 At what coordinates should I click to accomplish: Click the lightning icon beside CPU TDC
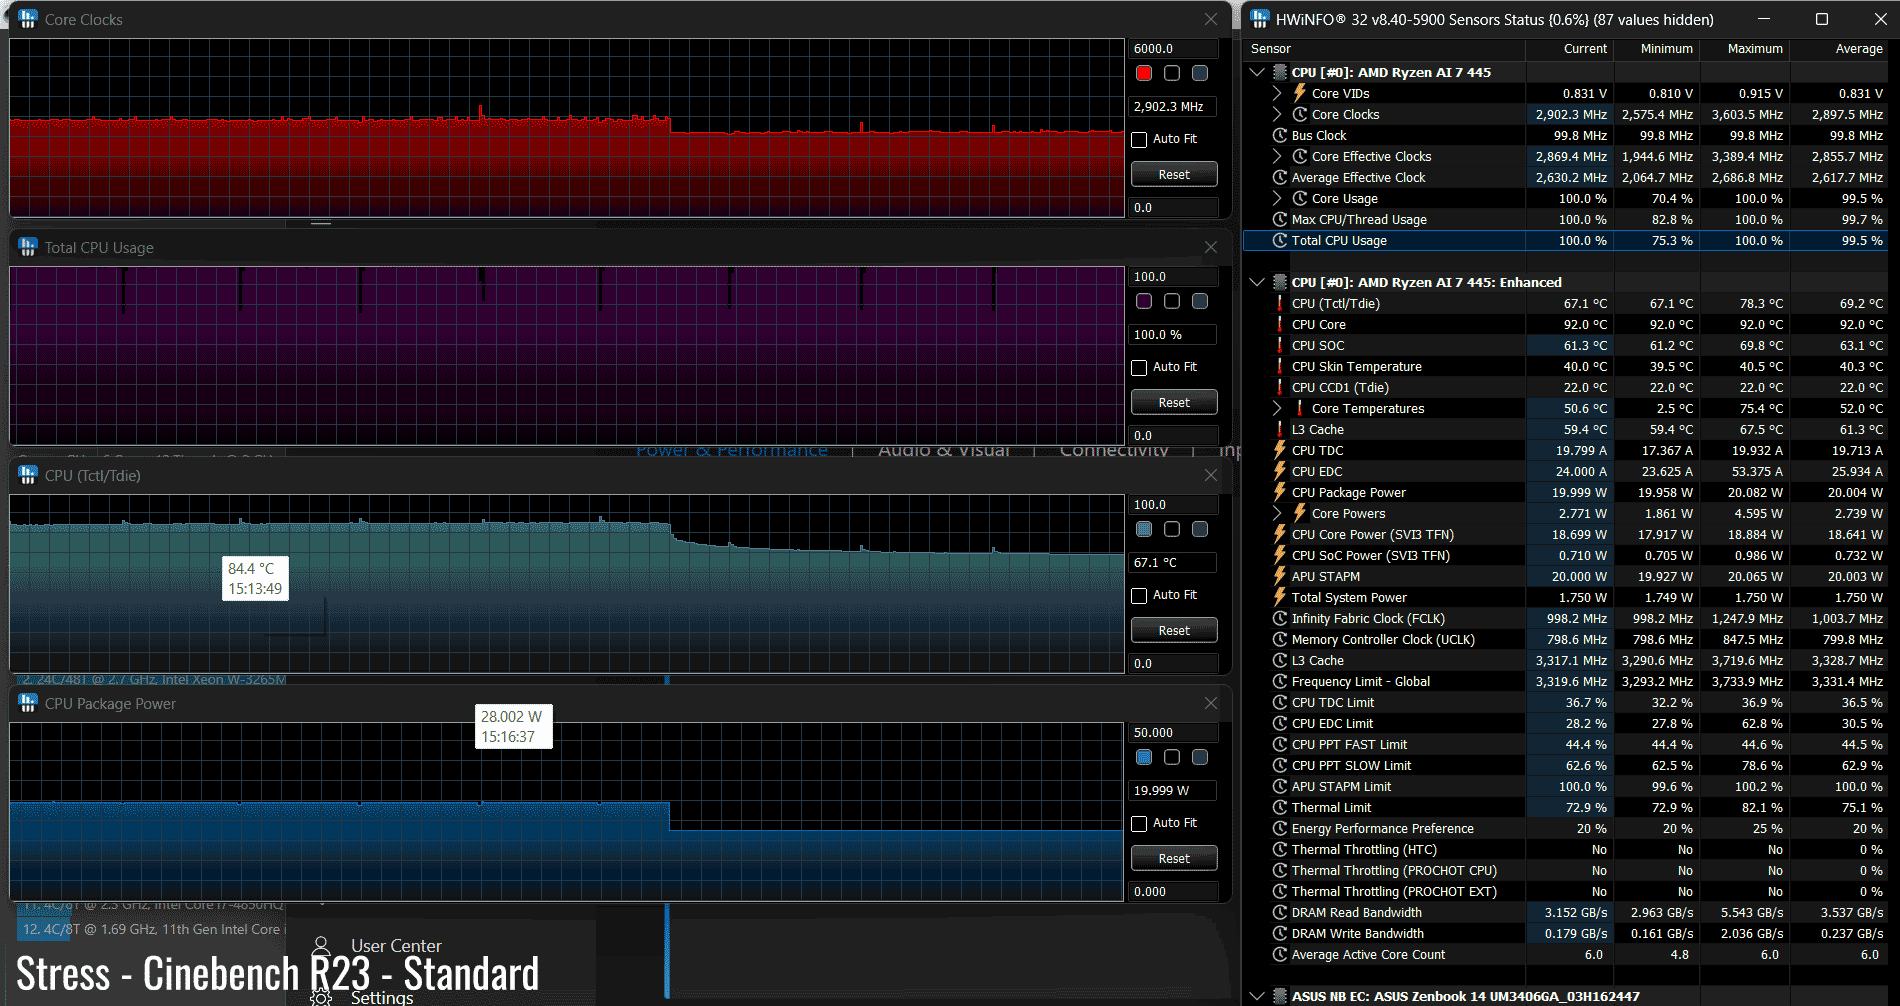1279,450
